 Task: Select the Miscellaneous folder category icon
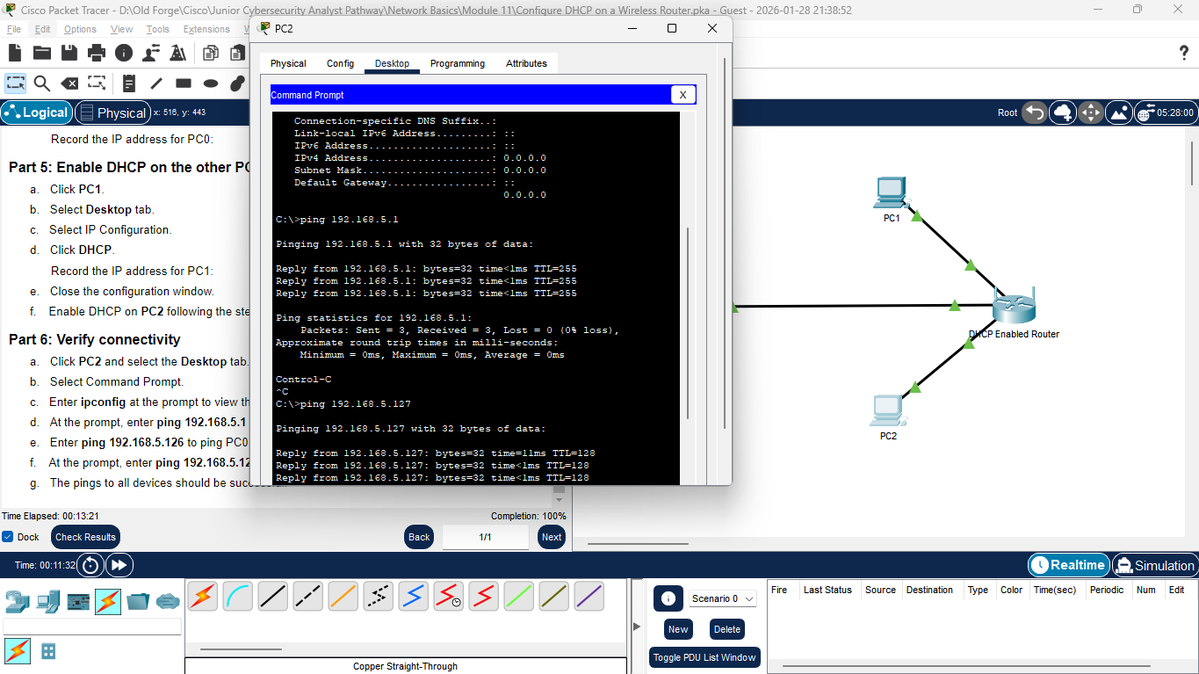pos(138,602)
